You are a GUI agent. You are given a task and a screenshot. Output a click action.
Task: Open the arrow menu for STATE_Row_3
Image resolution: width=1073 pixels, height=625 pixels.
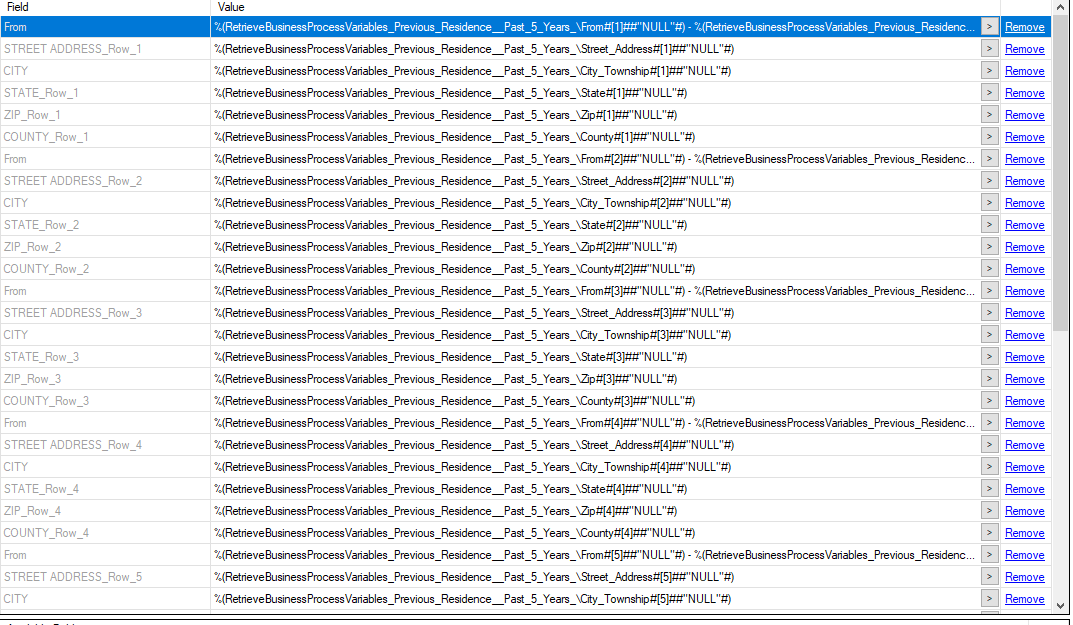pos(990,357)
